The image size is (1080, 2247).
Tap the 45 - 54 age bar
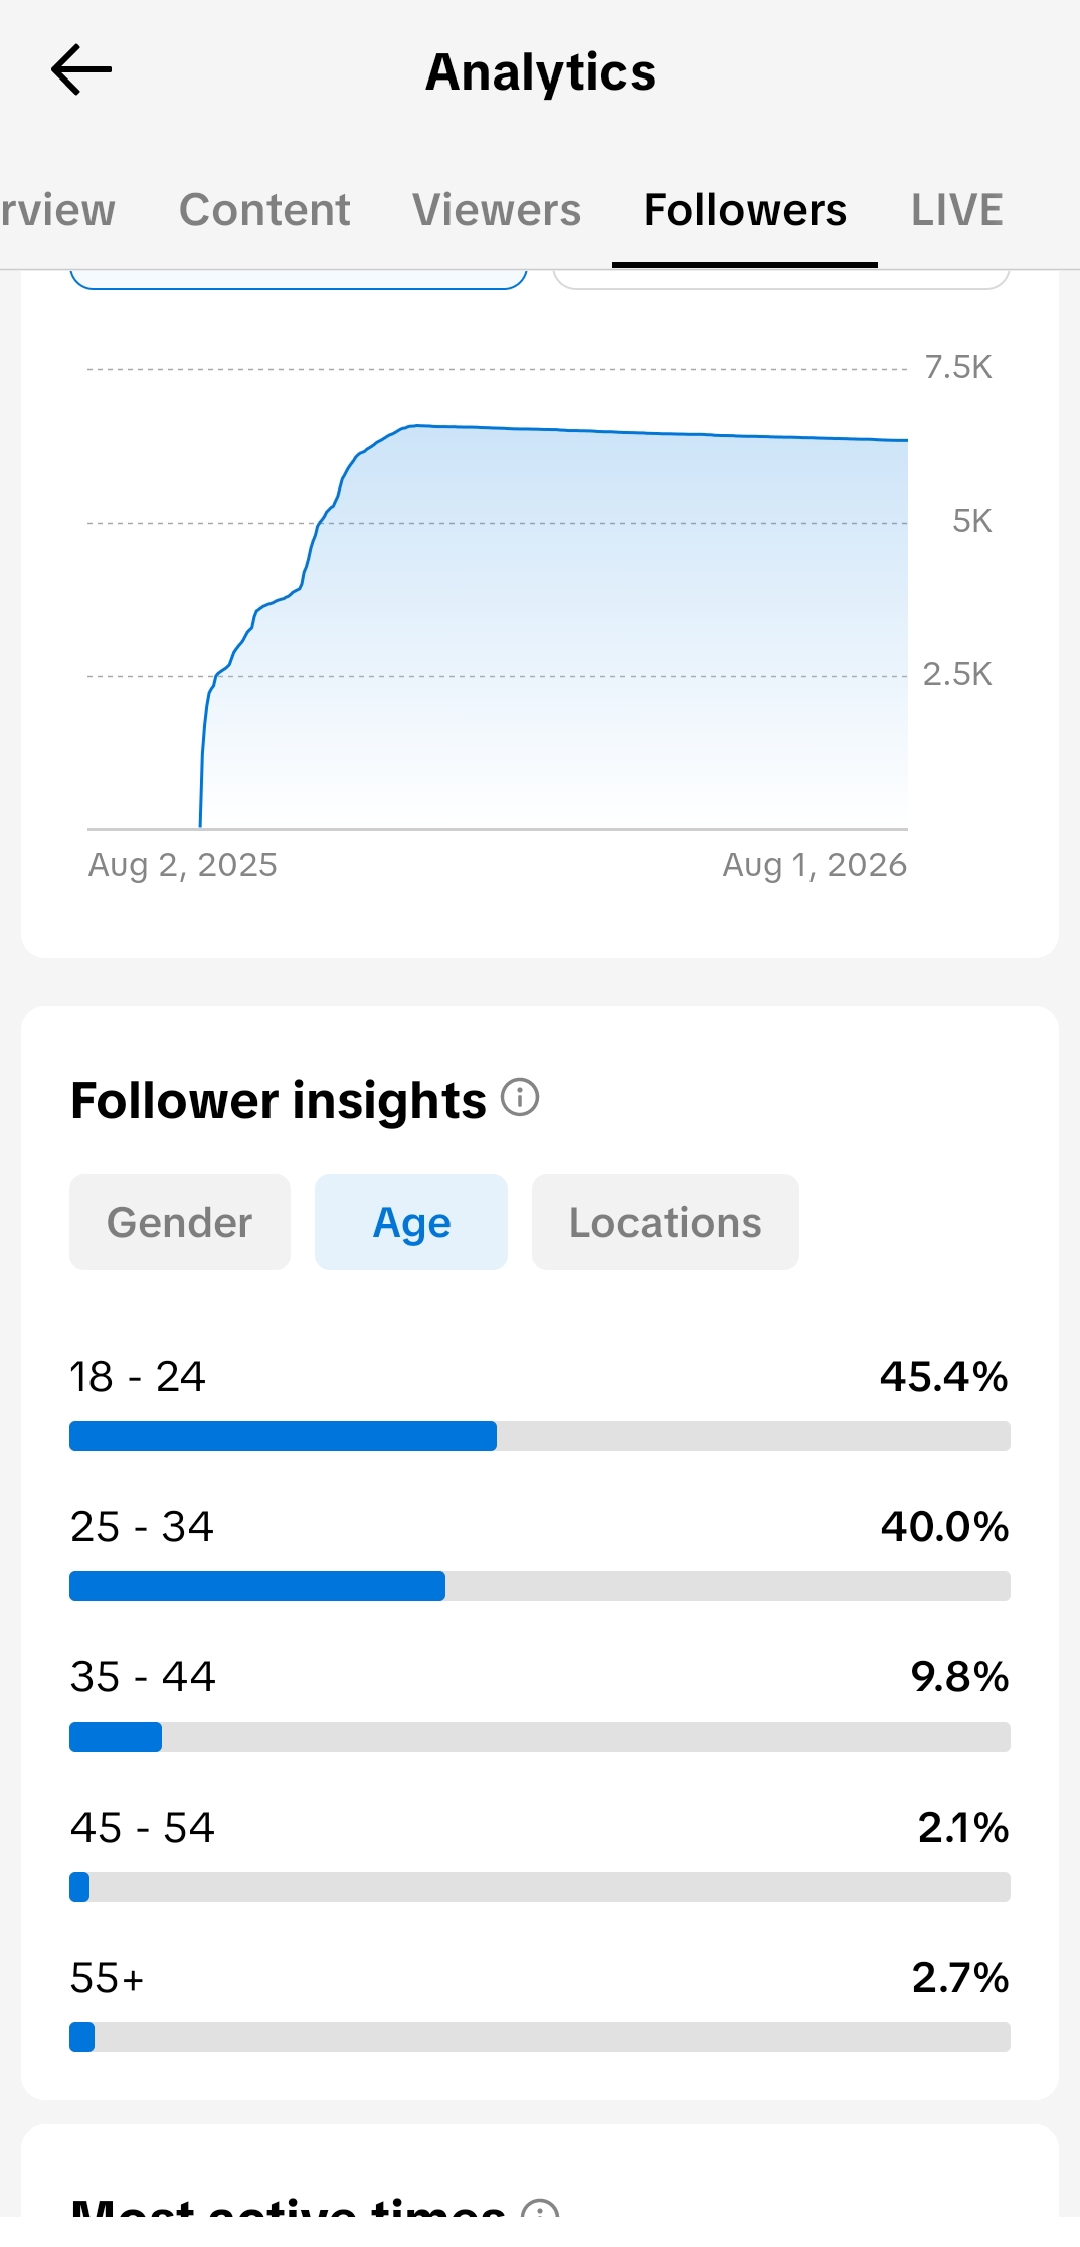coord(540,1887)
